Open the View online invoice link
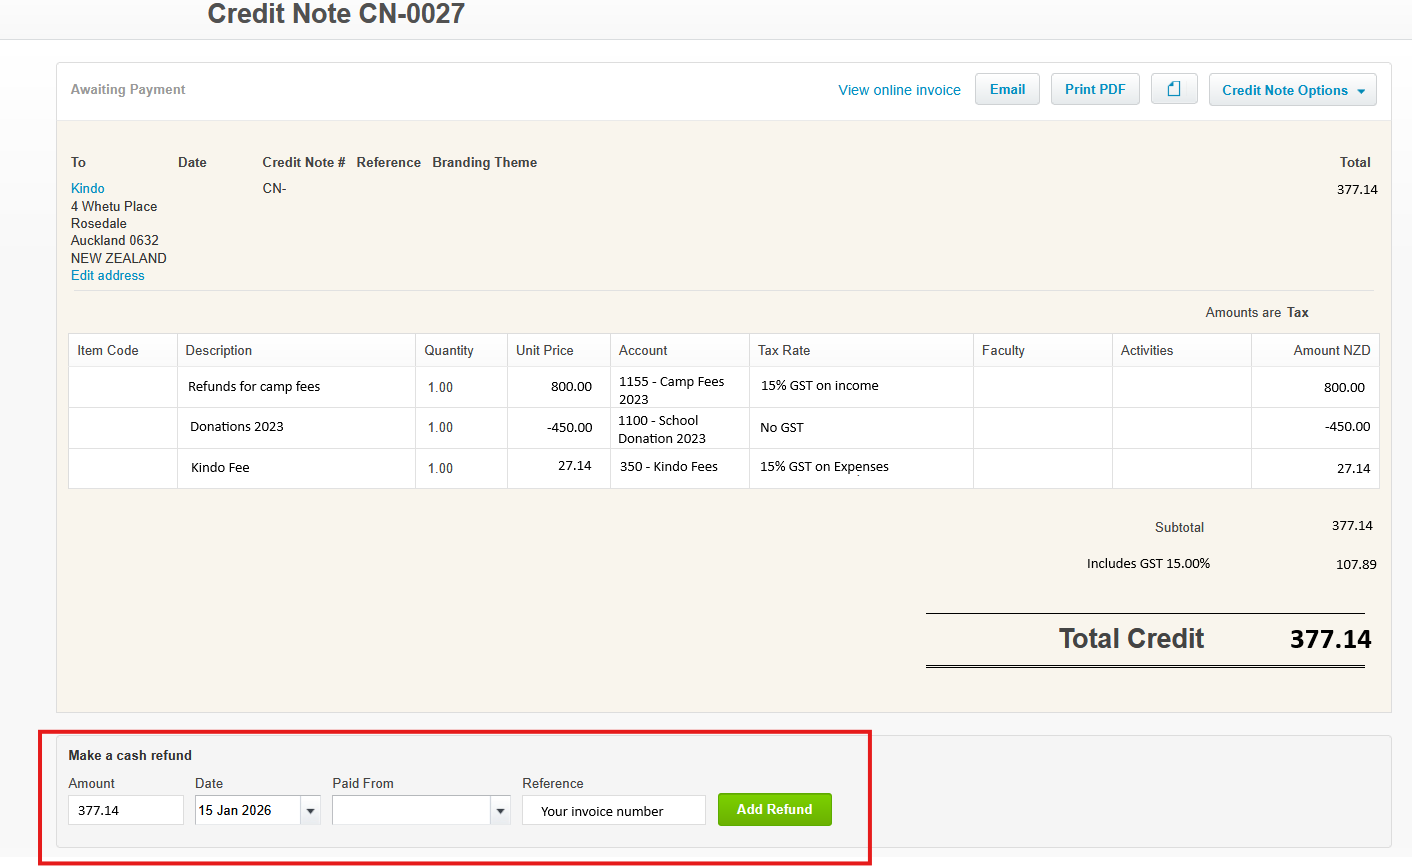 (899, 90)
